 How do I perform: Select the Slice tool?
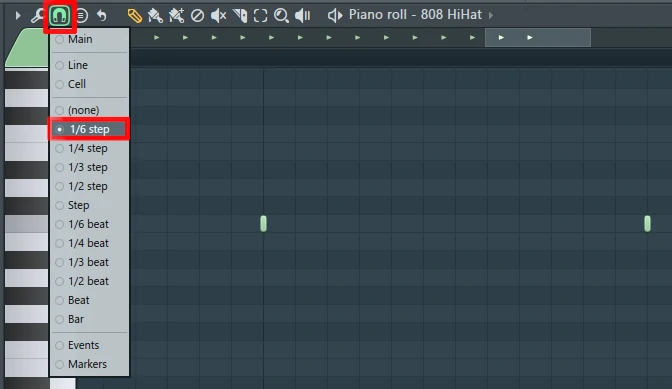click(240, 16)
